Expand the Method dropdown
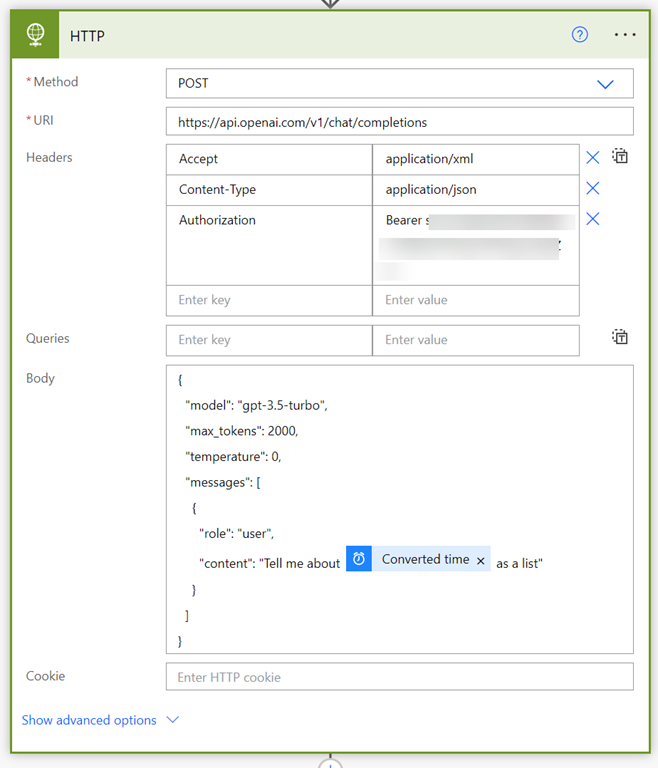Viewport: 658px width, 768px height. [605, 84]
